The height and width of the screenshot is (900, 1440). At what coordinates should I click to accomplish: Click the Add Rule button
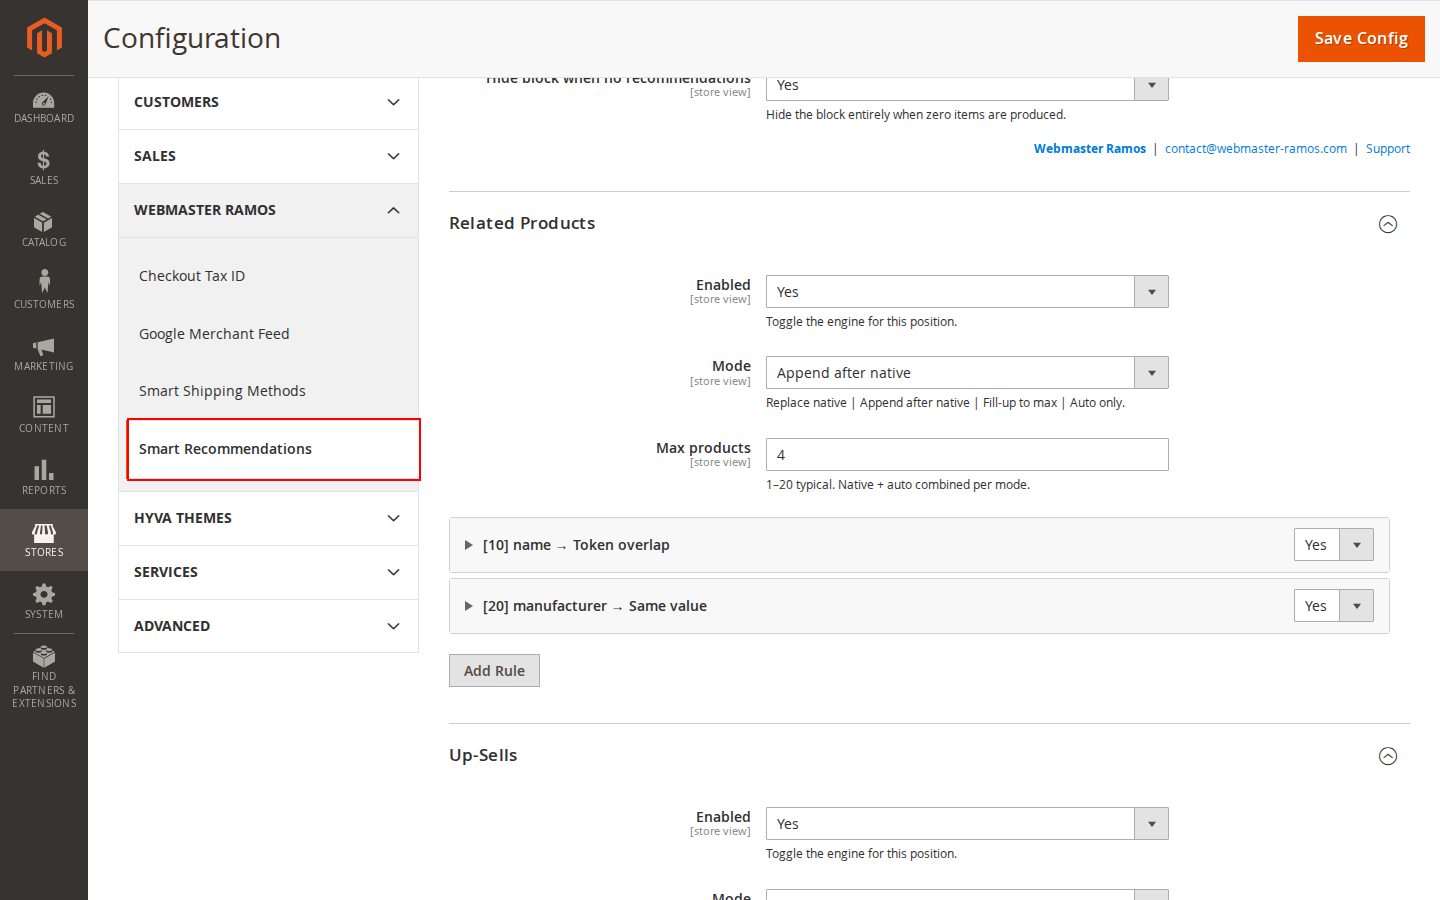tap(494, 671)
